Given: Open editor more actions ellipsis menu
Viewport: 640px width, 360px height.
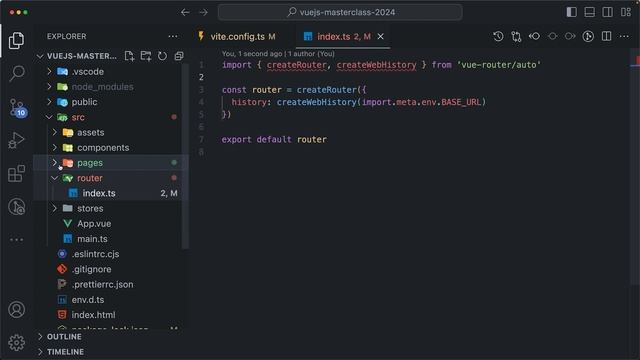Looking at the screenshot, I should pyautogui.click(x=624, y=36).
